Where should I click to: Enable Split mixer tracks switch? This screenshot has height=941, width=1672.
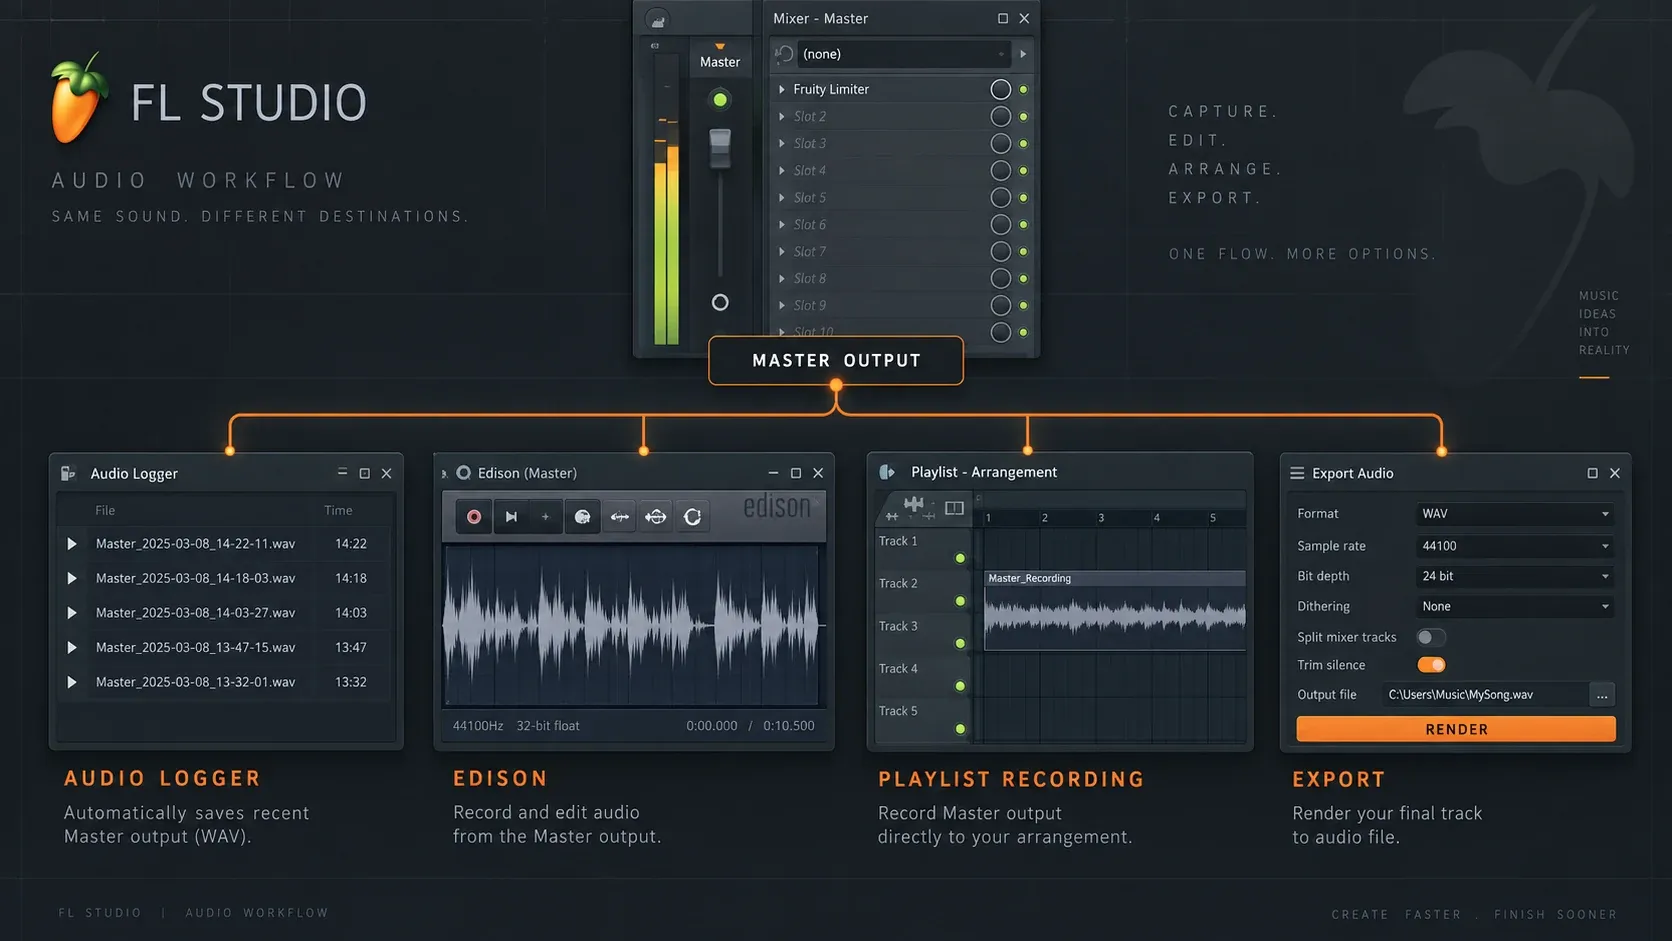click(x=1431, y=637)
